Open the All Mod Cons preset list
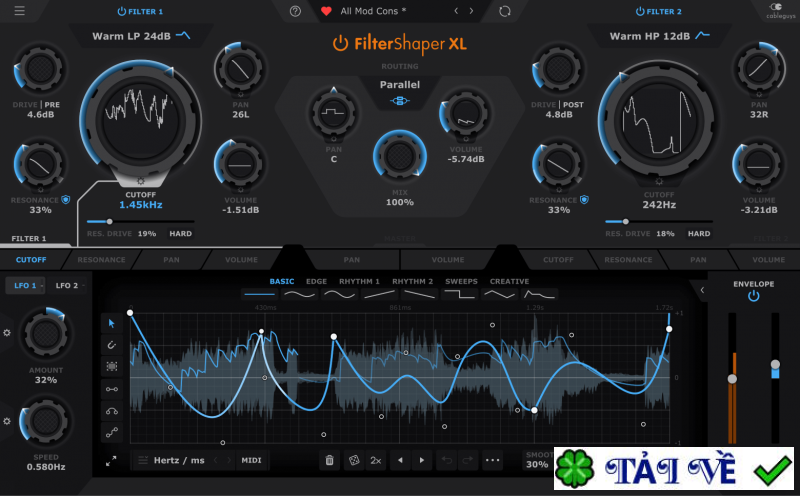800x496 pixels. point(373,11)
